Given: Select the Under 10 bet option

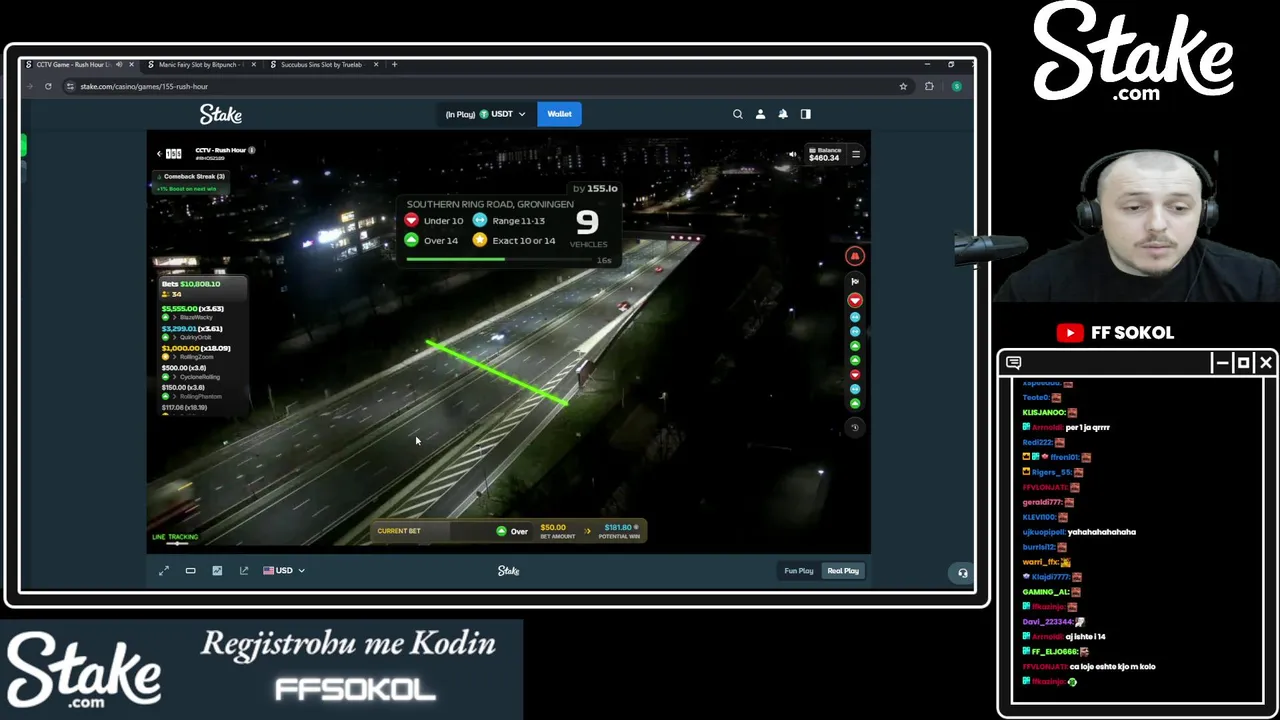Looking at the screenshot, I should [x=434, y=221].
